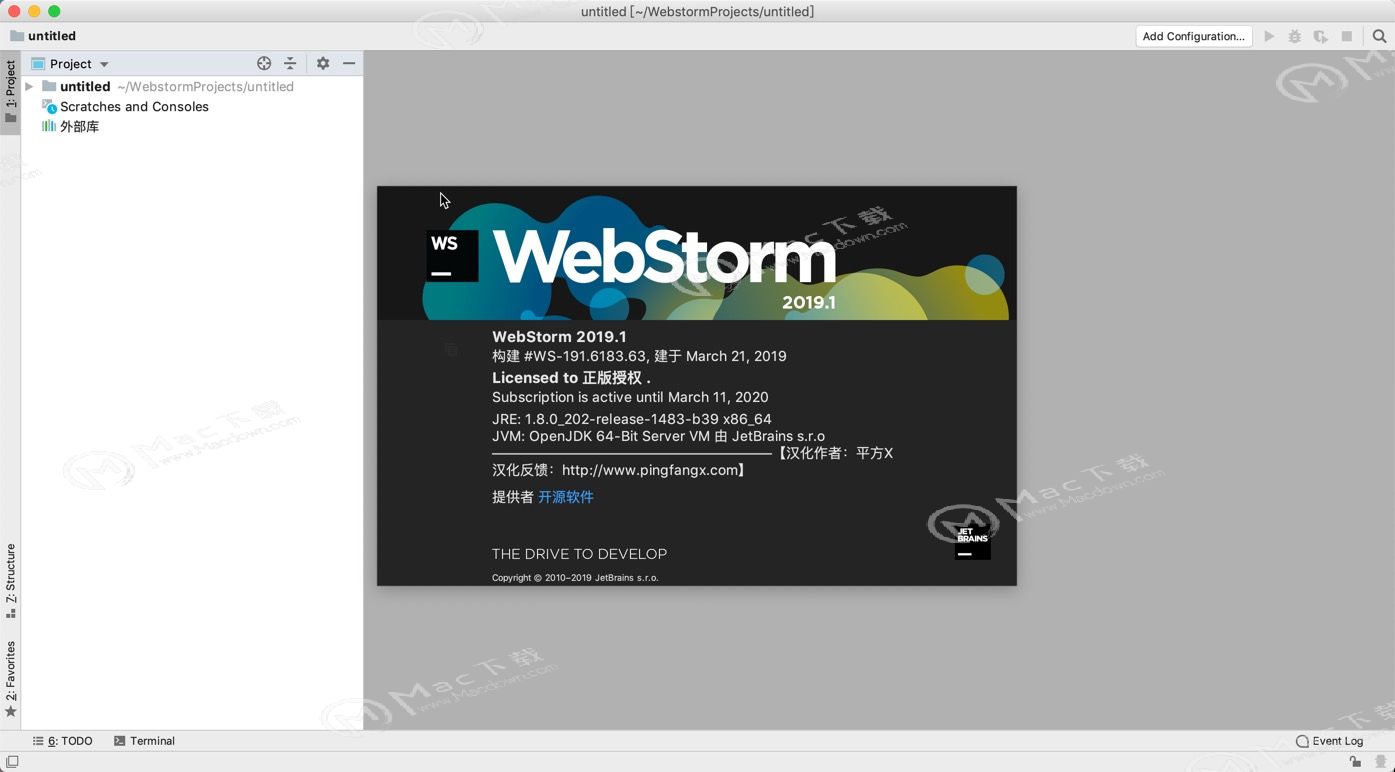Click the JetBrains copyright notice text
1395x772 pixels.
point(575,578)
